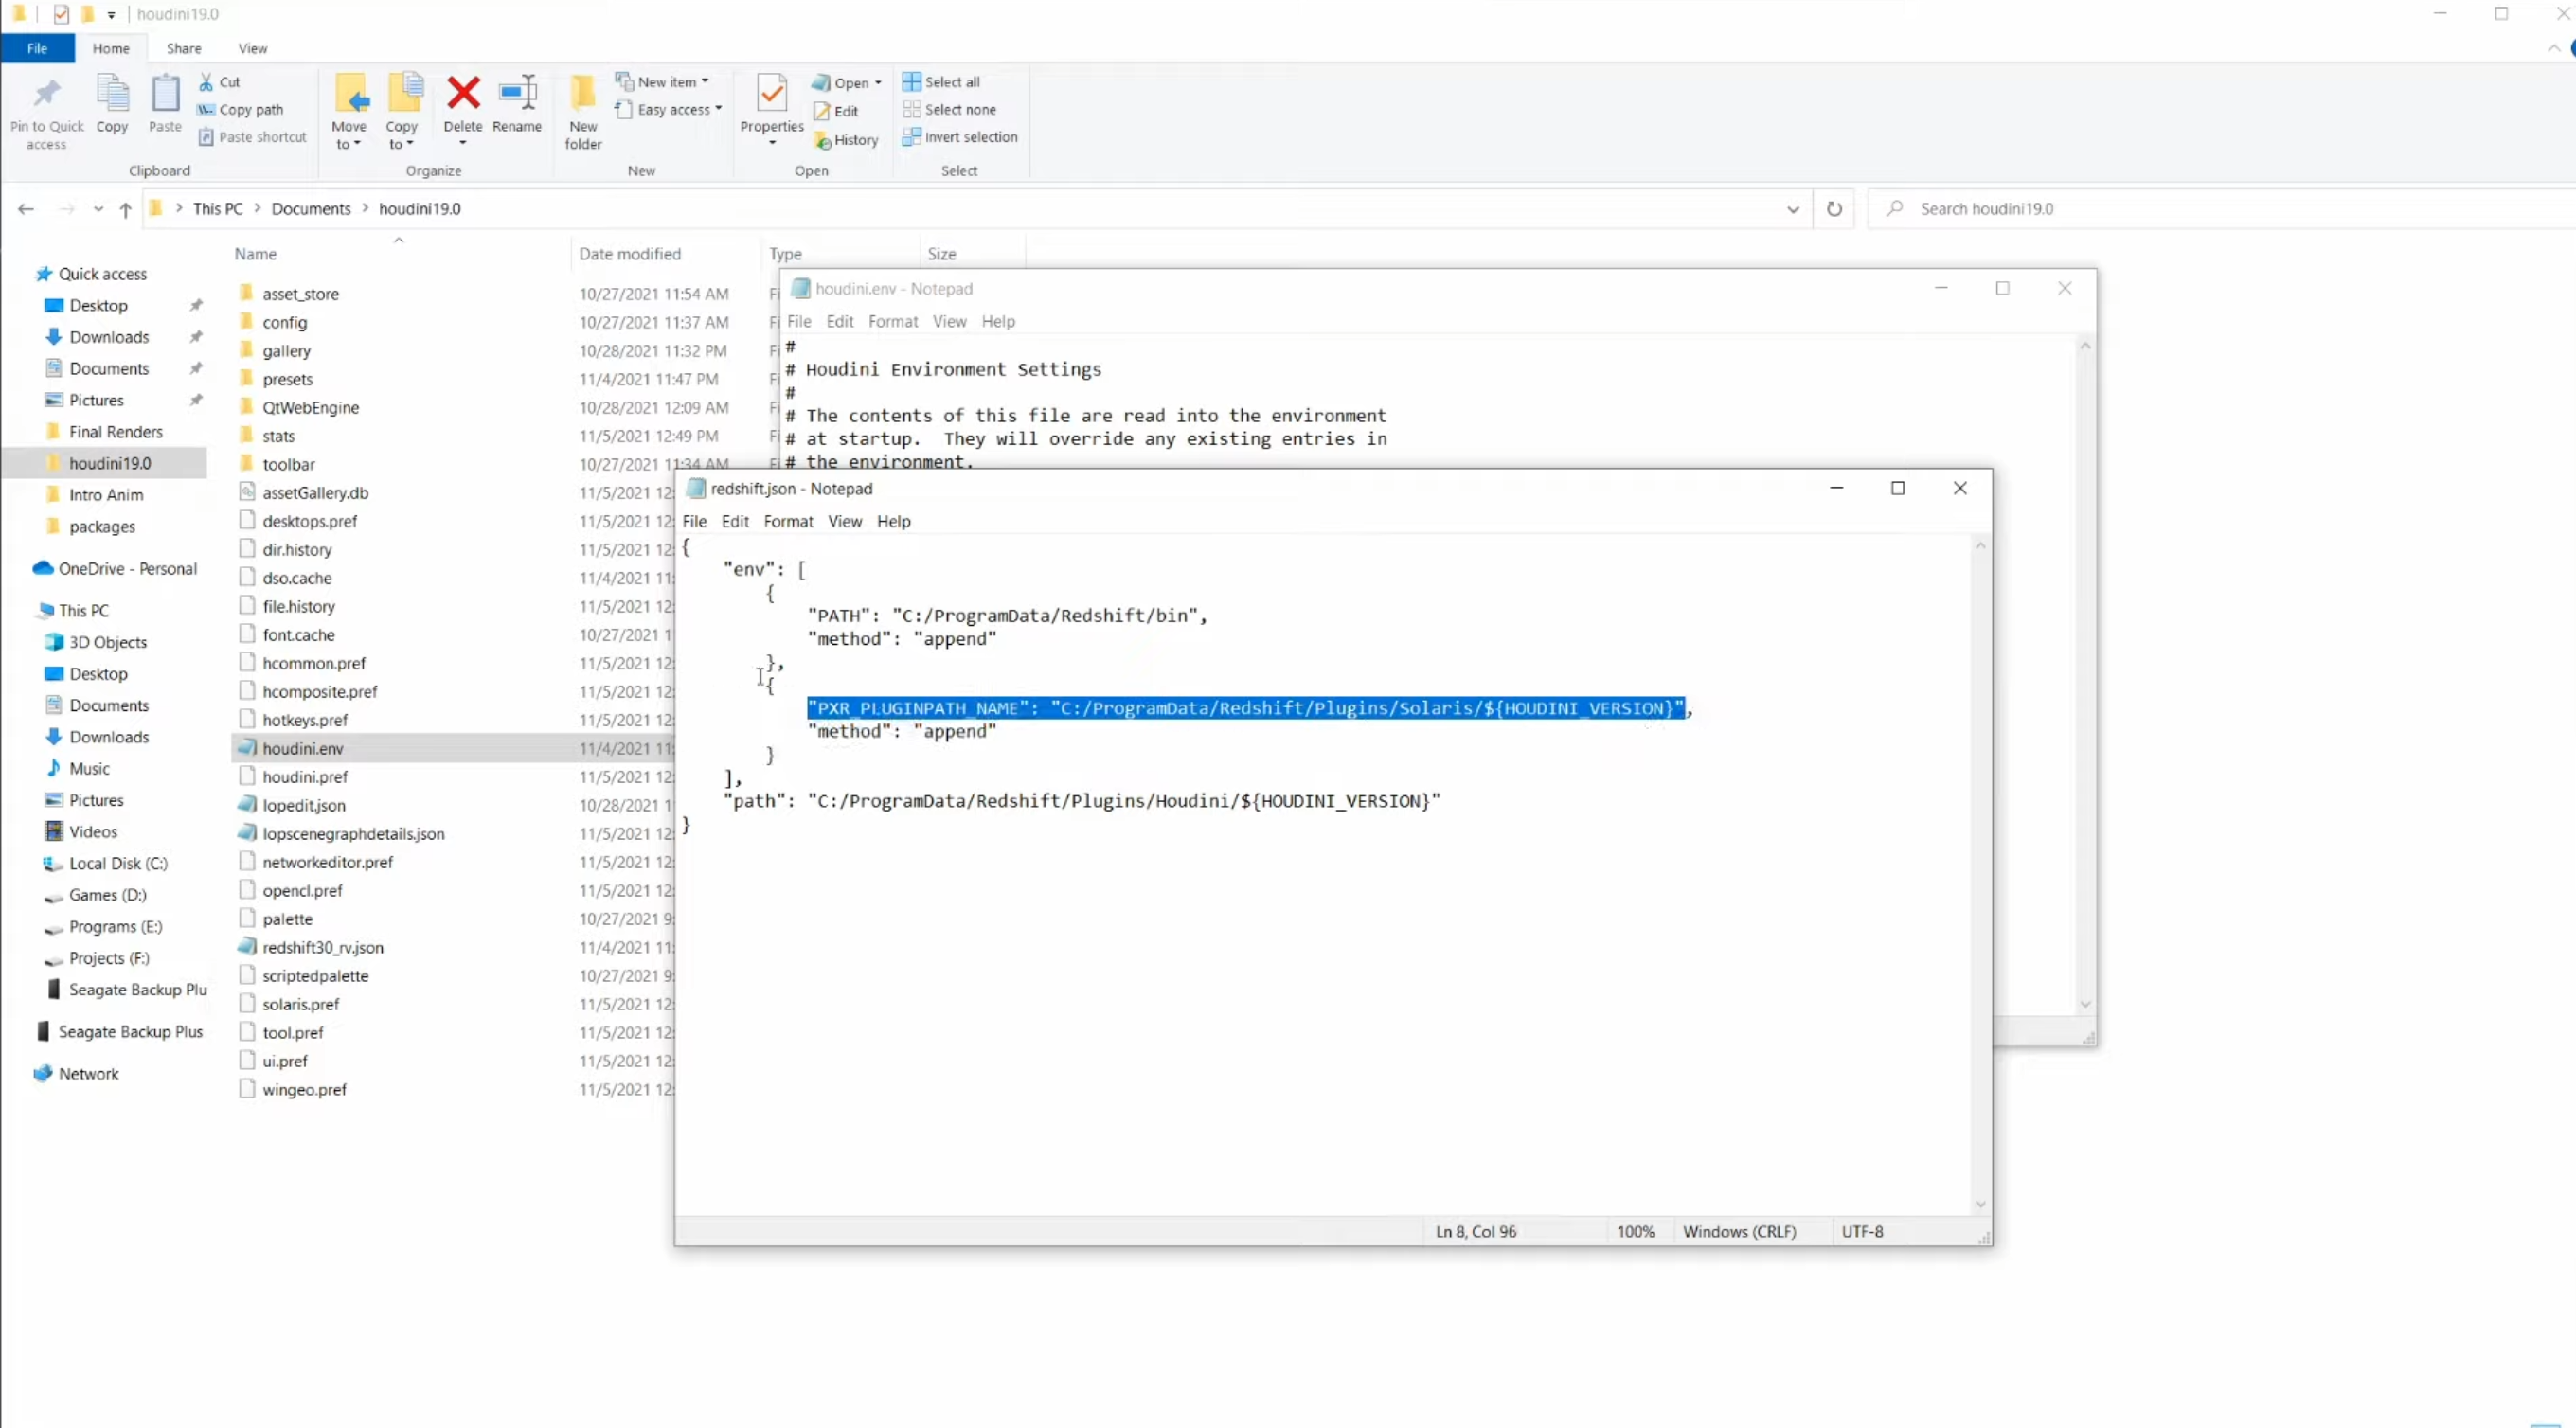
Task: Select Quick access in navigation pane
Action: pyautogui.click(x=102, y=274)
